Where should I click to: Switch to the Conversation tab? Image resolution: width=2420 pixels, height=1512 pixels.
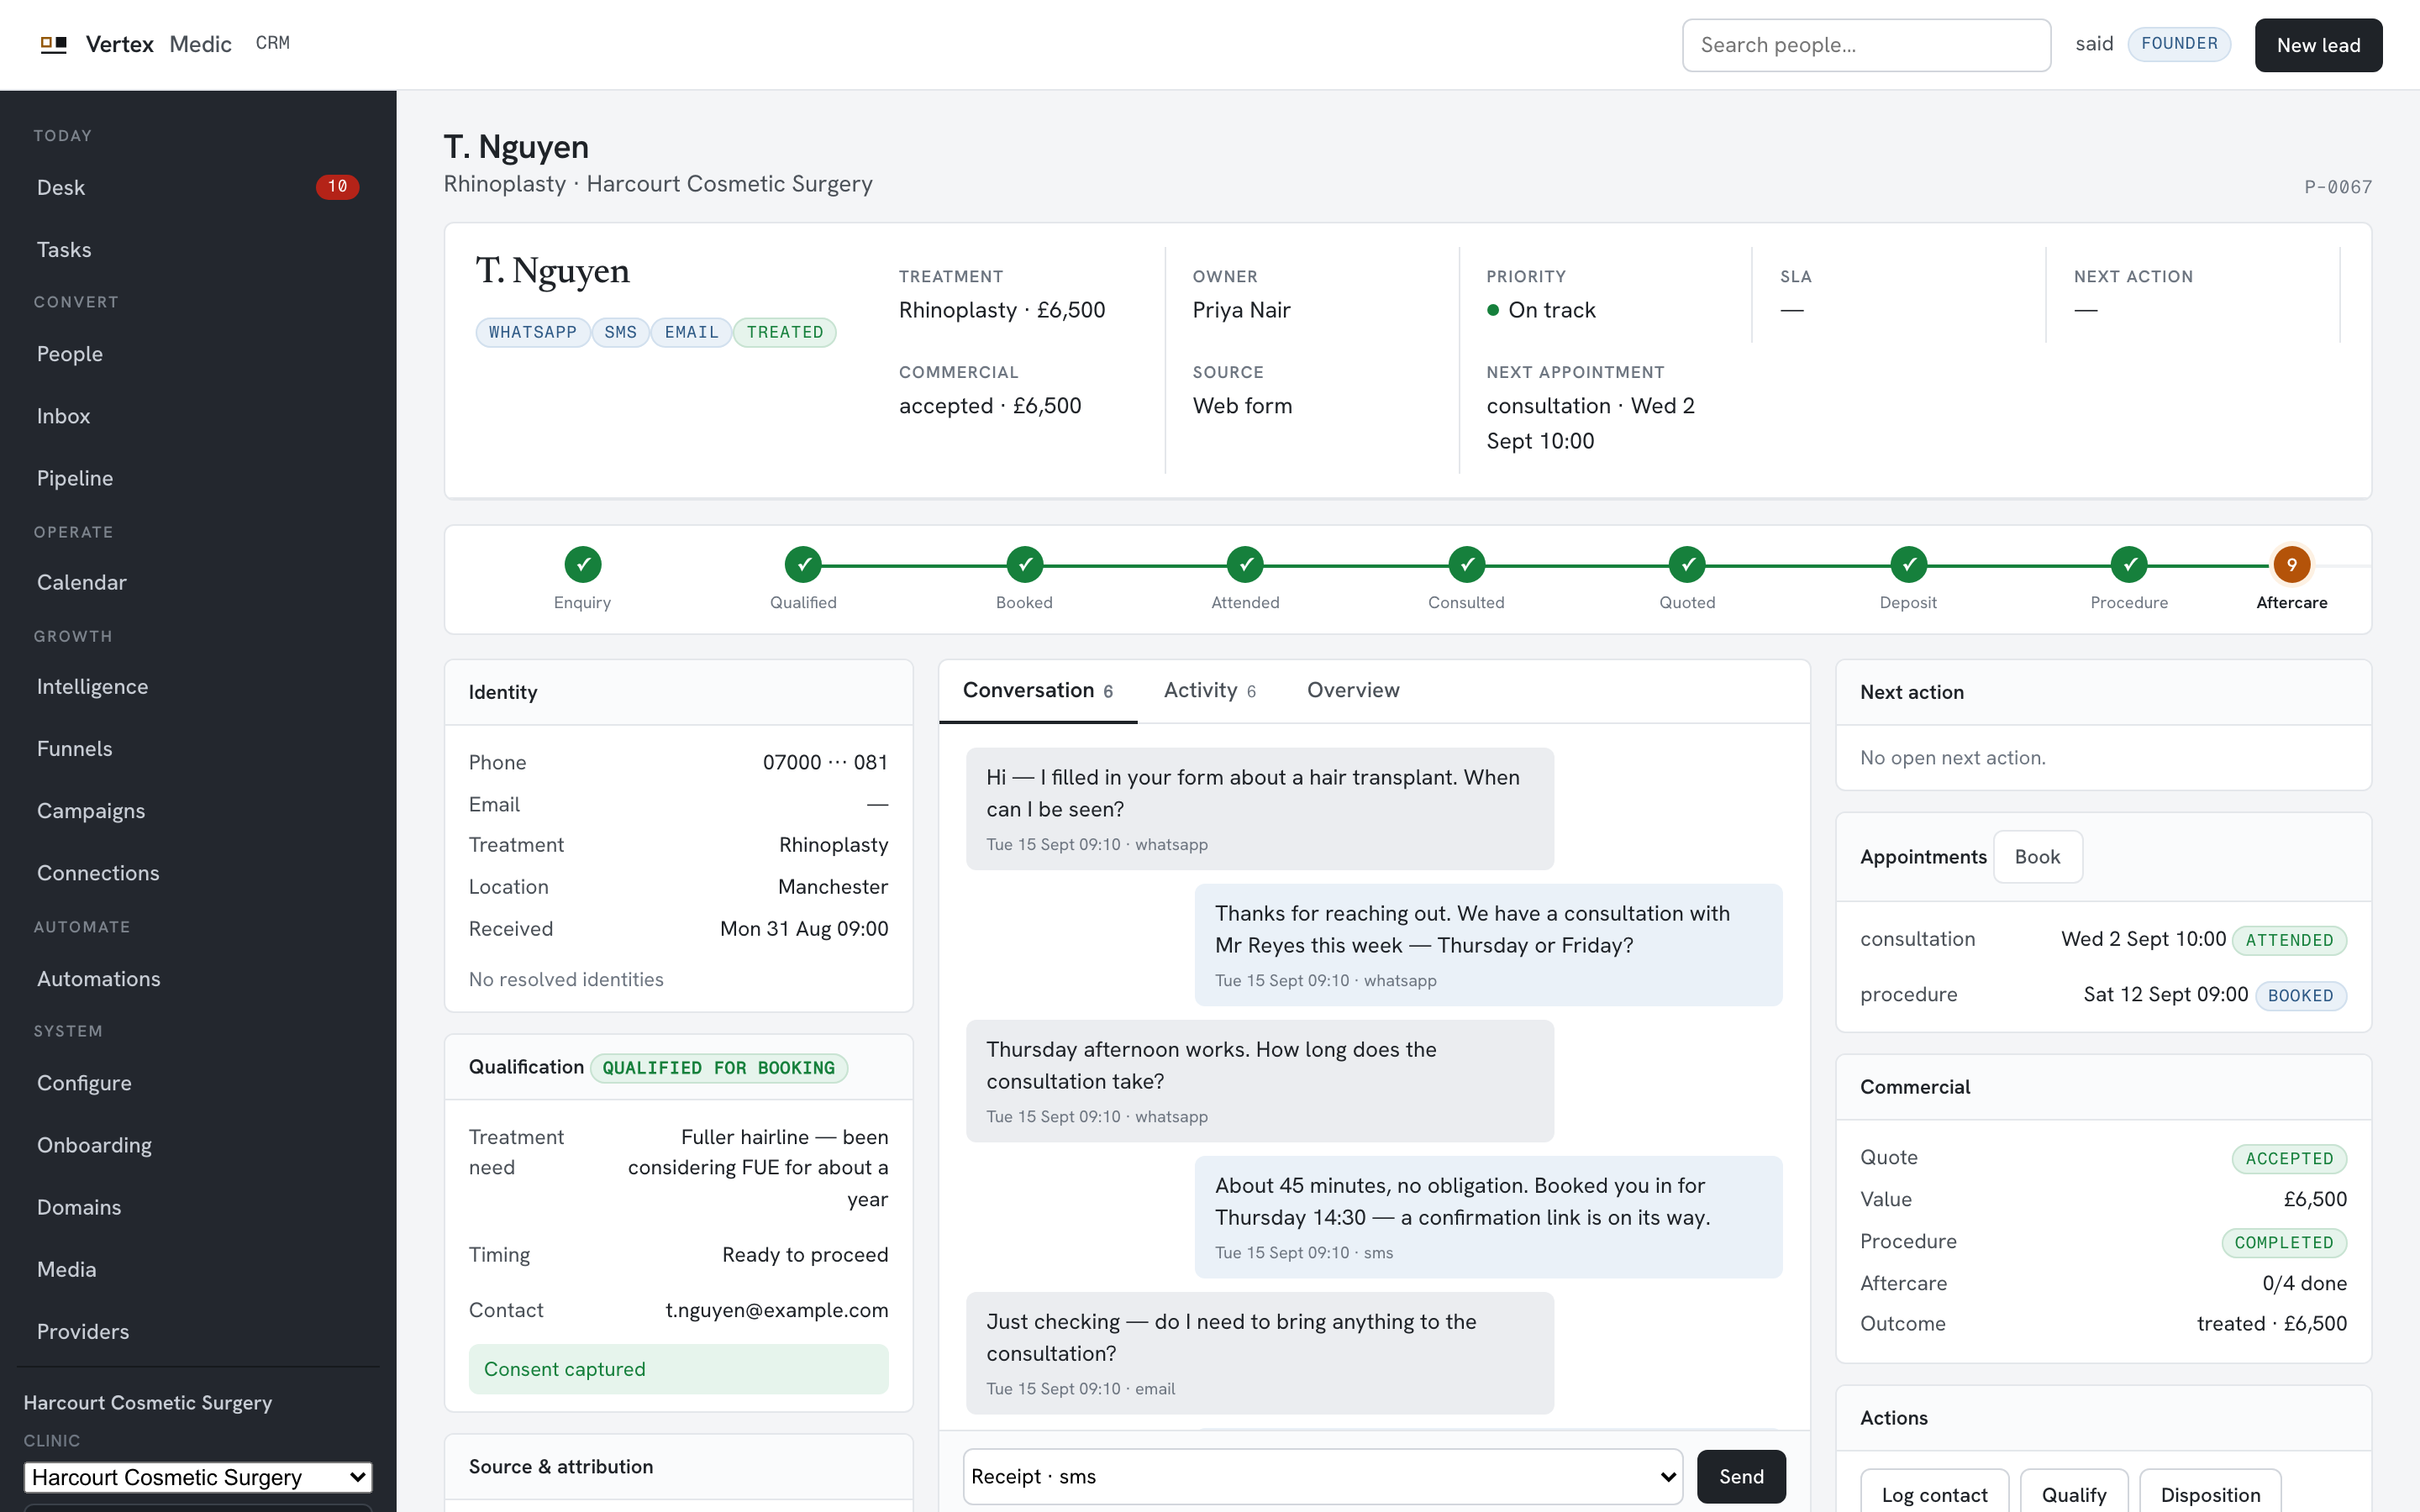[x=1037, y=690]
